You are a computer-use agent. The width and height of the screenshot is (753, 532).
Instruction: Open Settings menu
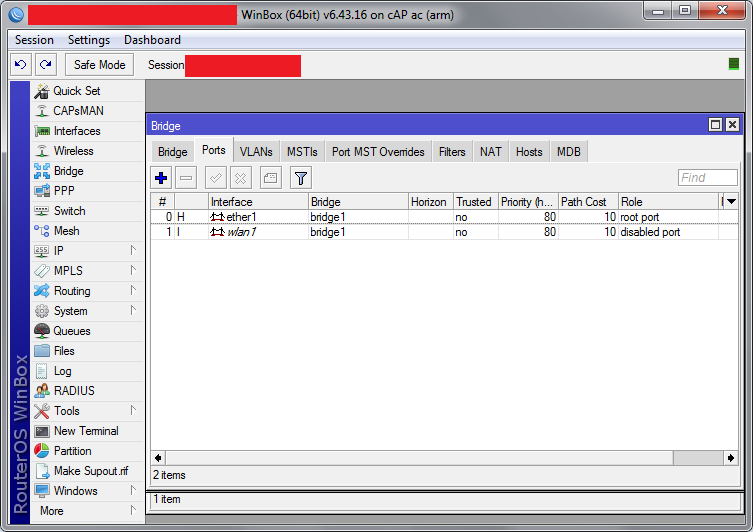pos(89,40)
